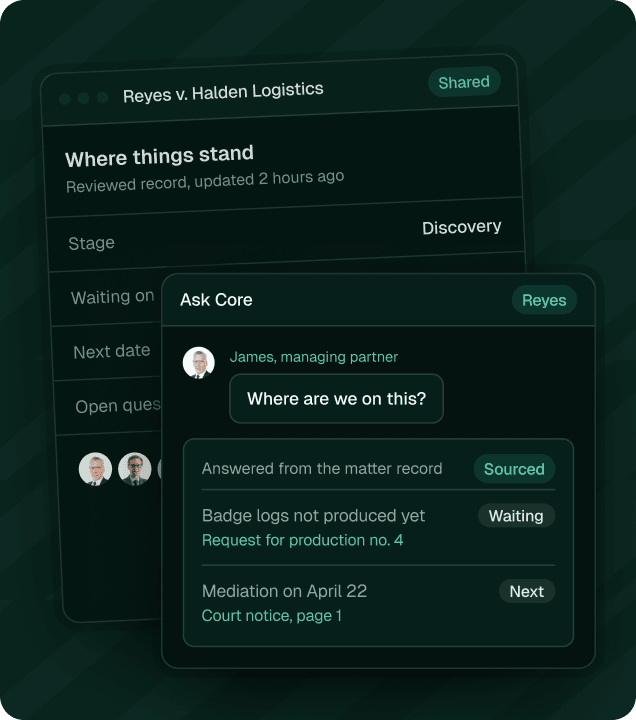Click 'James, managing partner' name label
This screenshot has width=636, height=720.
[314, 357]
